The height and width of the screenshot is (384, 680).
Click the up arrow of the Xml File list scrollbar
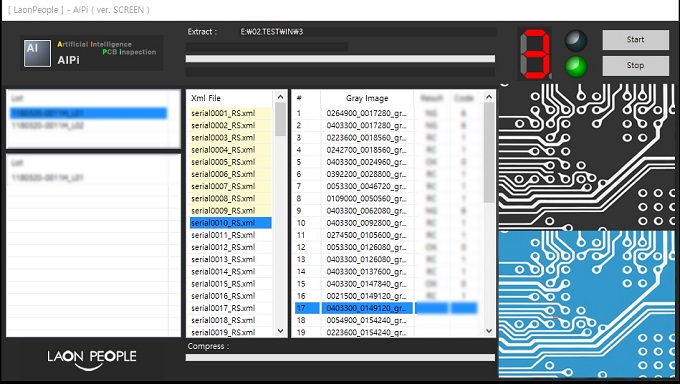(280, 97)
